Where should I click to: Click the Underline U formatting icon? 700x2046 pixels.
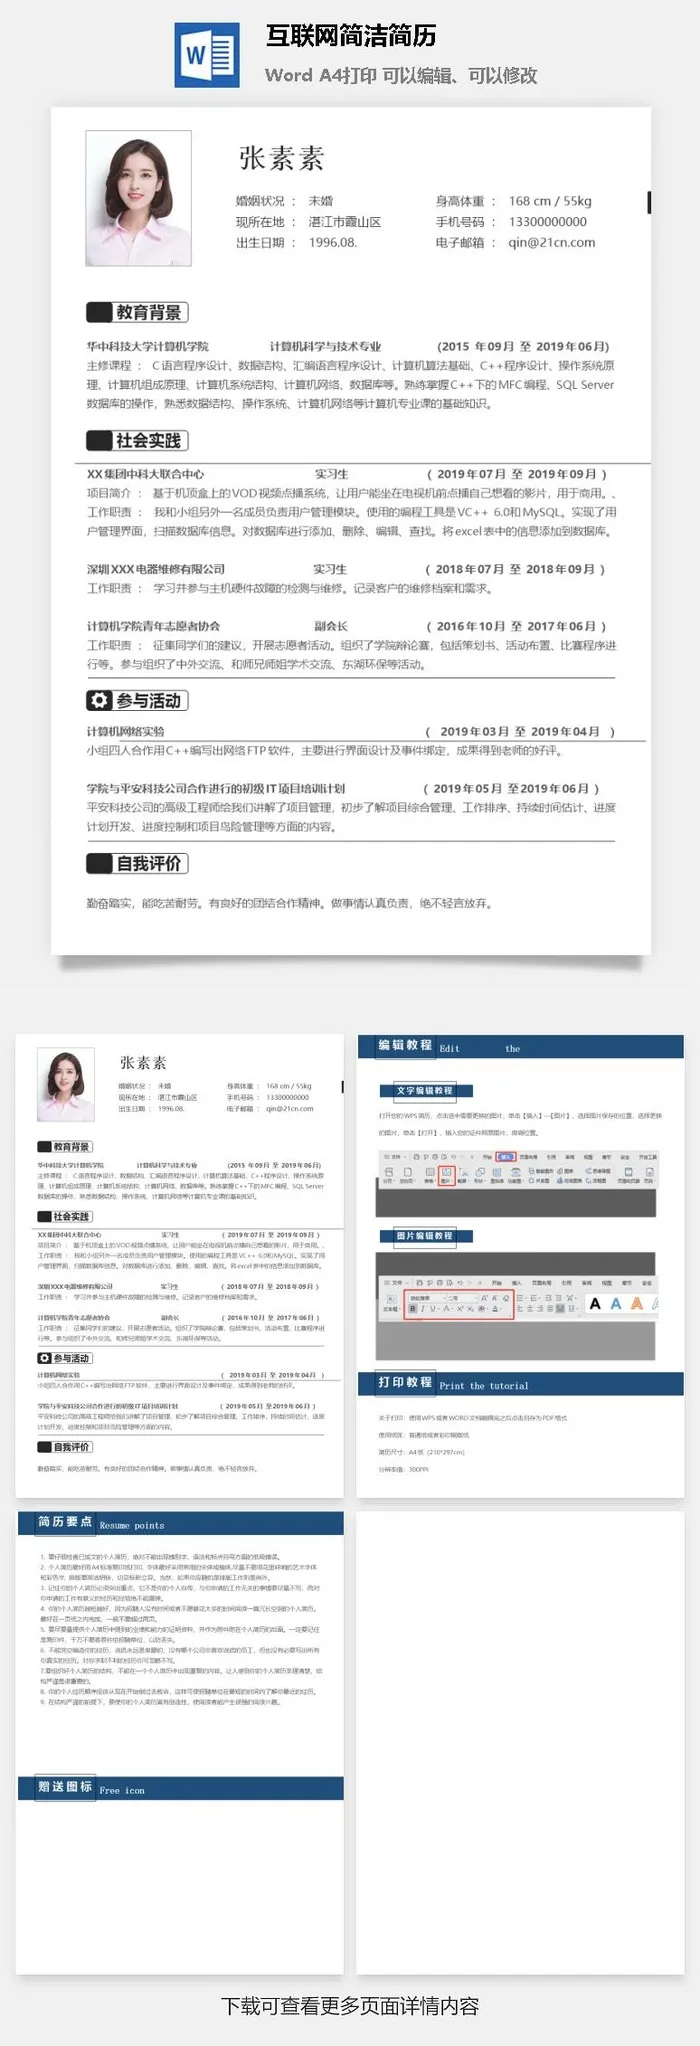(433, 1308)
